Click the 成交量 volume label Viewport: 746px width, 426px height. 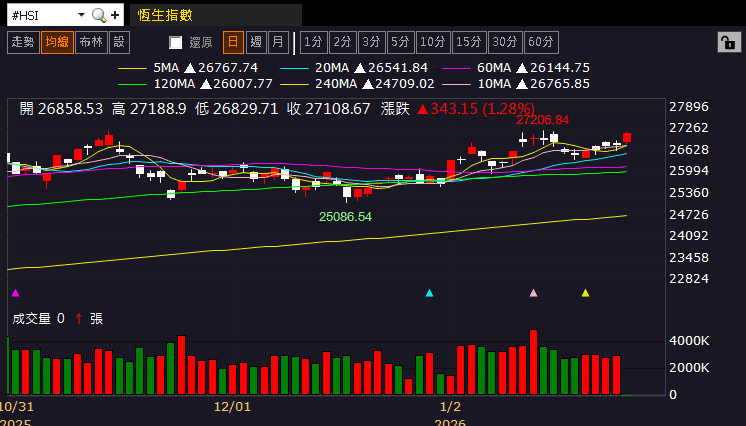[x=31, y=319]
